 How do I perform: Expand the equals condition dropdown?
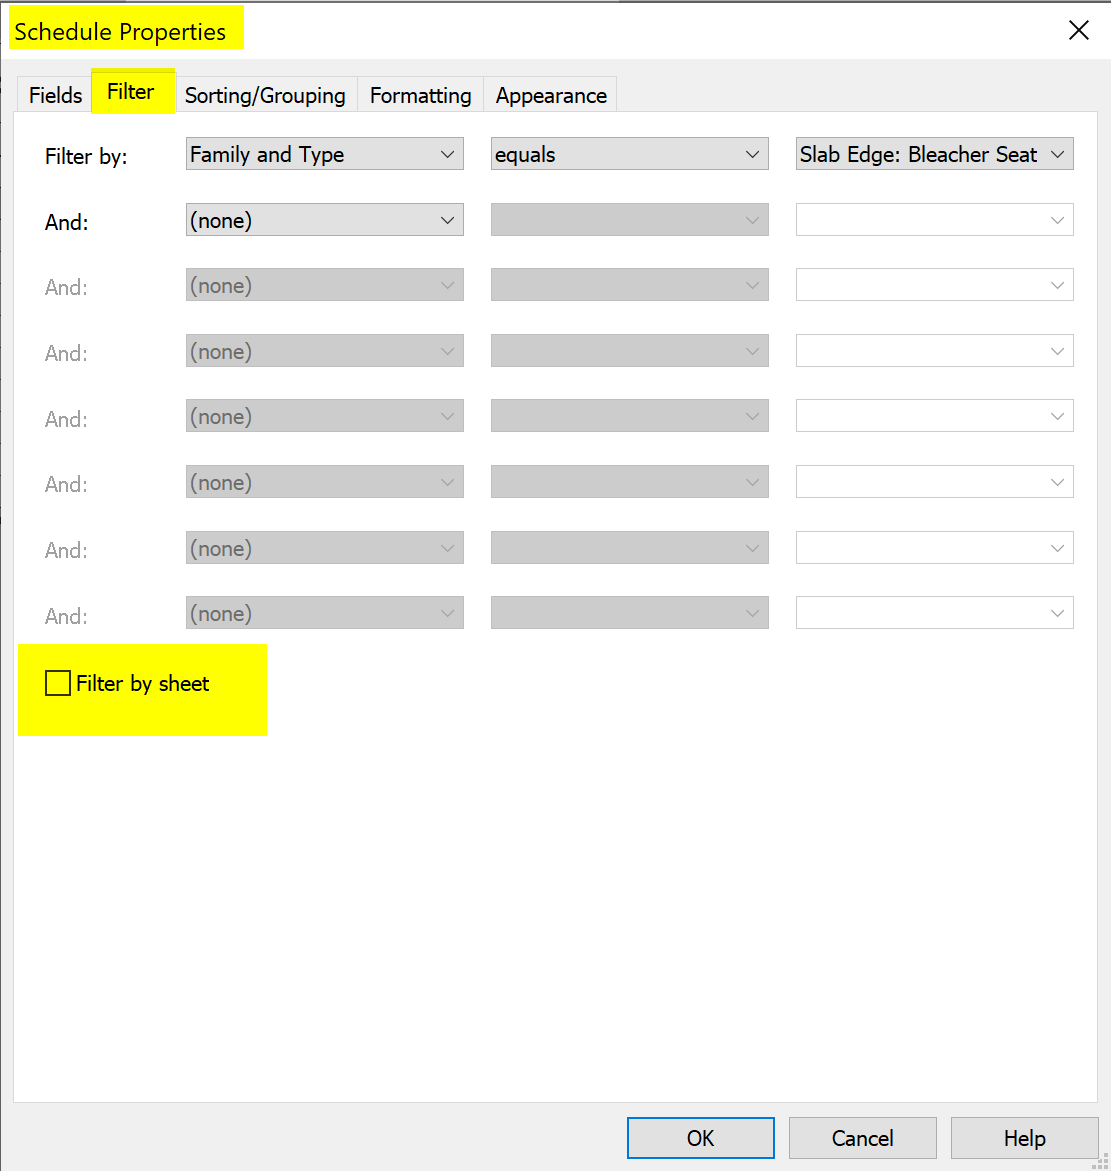click(x=628, y=154)
